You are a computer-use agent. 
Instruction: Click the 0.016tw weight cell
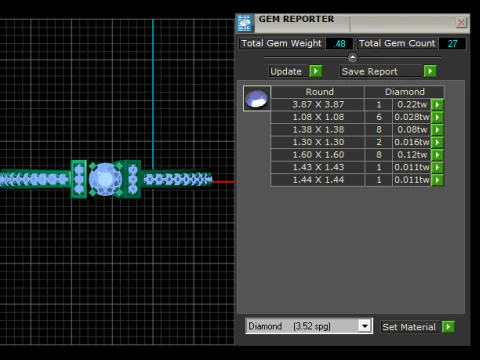(412, 142)
